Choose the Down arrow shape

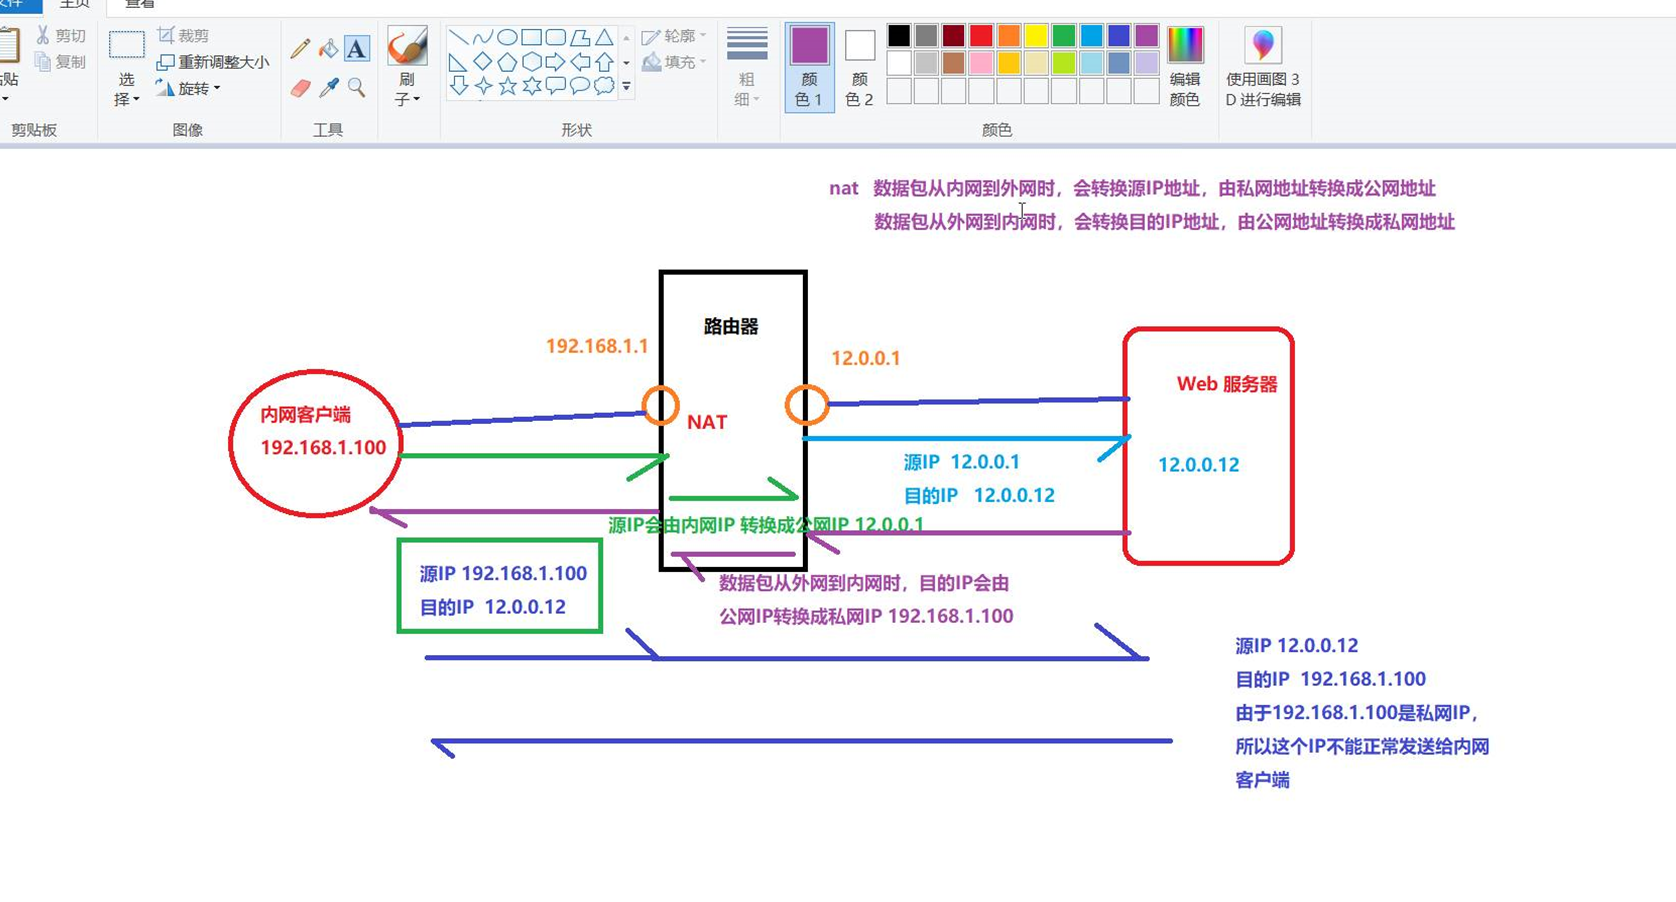pos(458,86)
